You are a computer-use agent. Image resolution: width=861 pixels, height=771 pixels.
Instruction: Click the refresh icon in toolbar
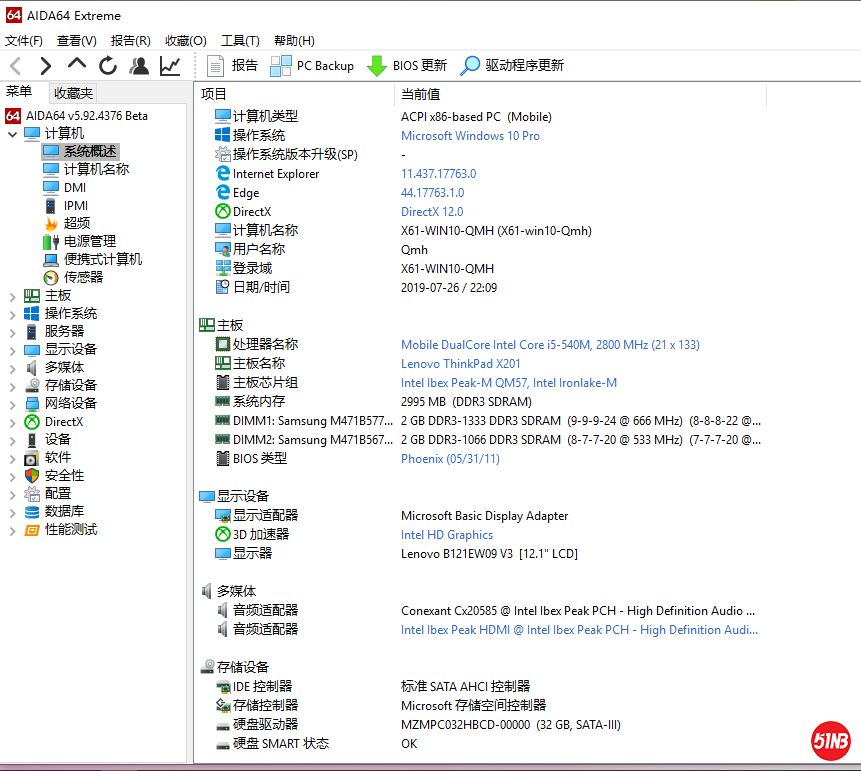pyautogui.click(x=108, y=66)
